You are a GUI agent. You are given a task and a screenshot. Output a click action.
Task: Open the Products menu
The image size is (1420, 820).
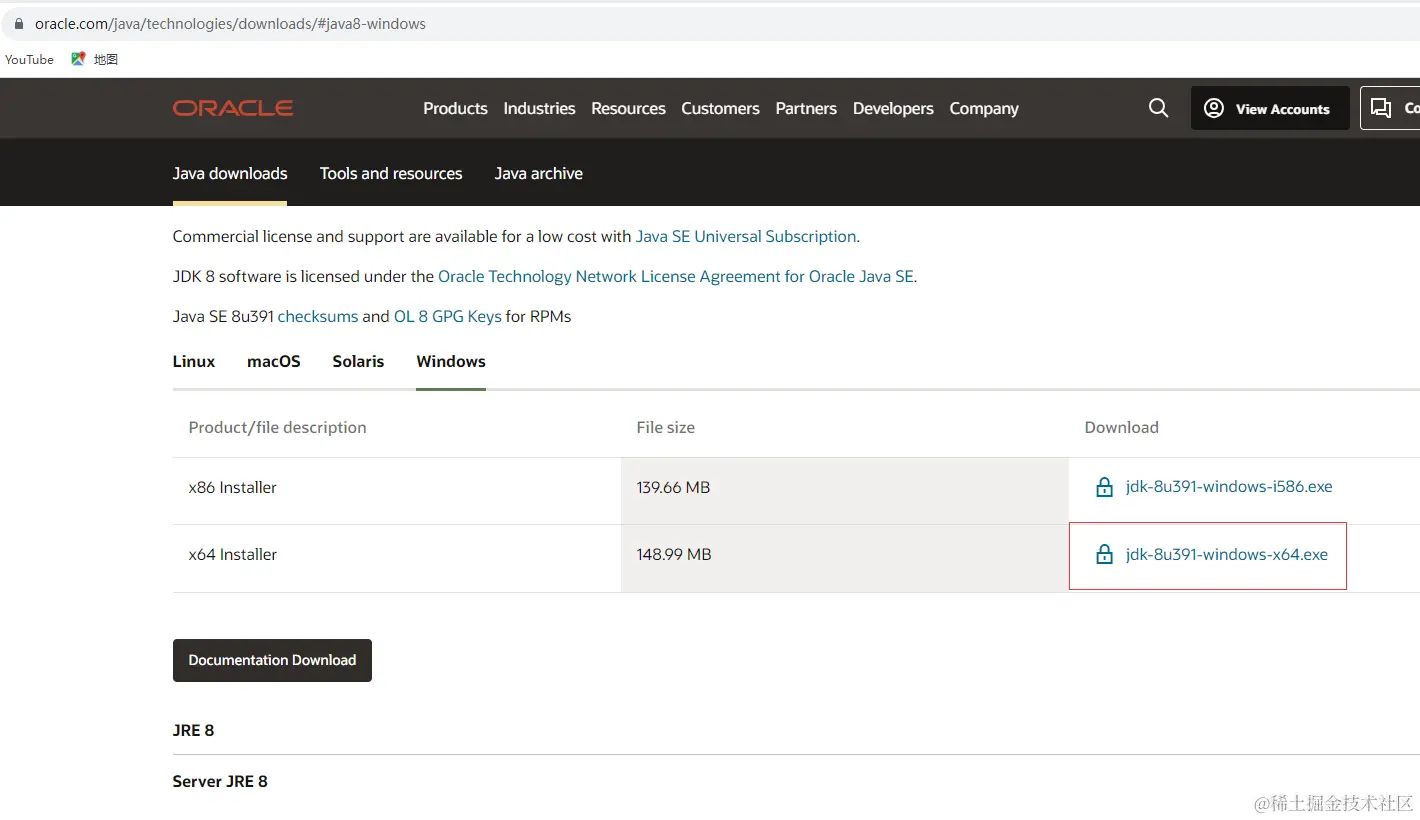click(x=455, y=108)
